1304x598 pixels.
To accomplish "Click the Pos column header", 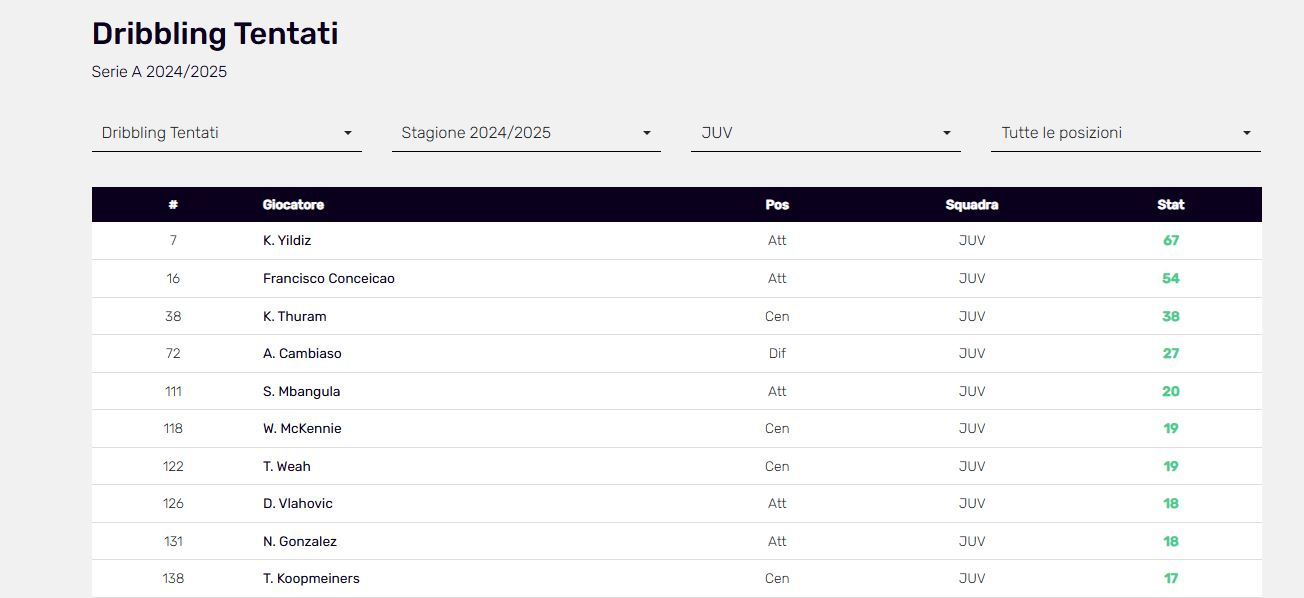I will [777, 204].
